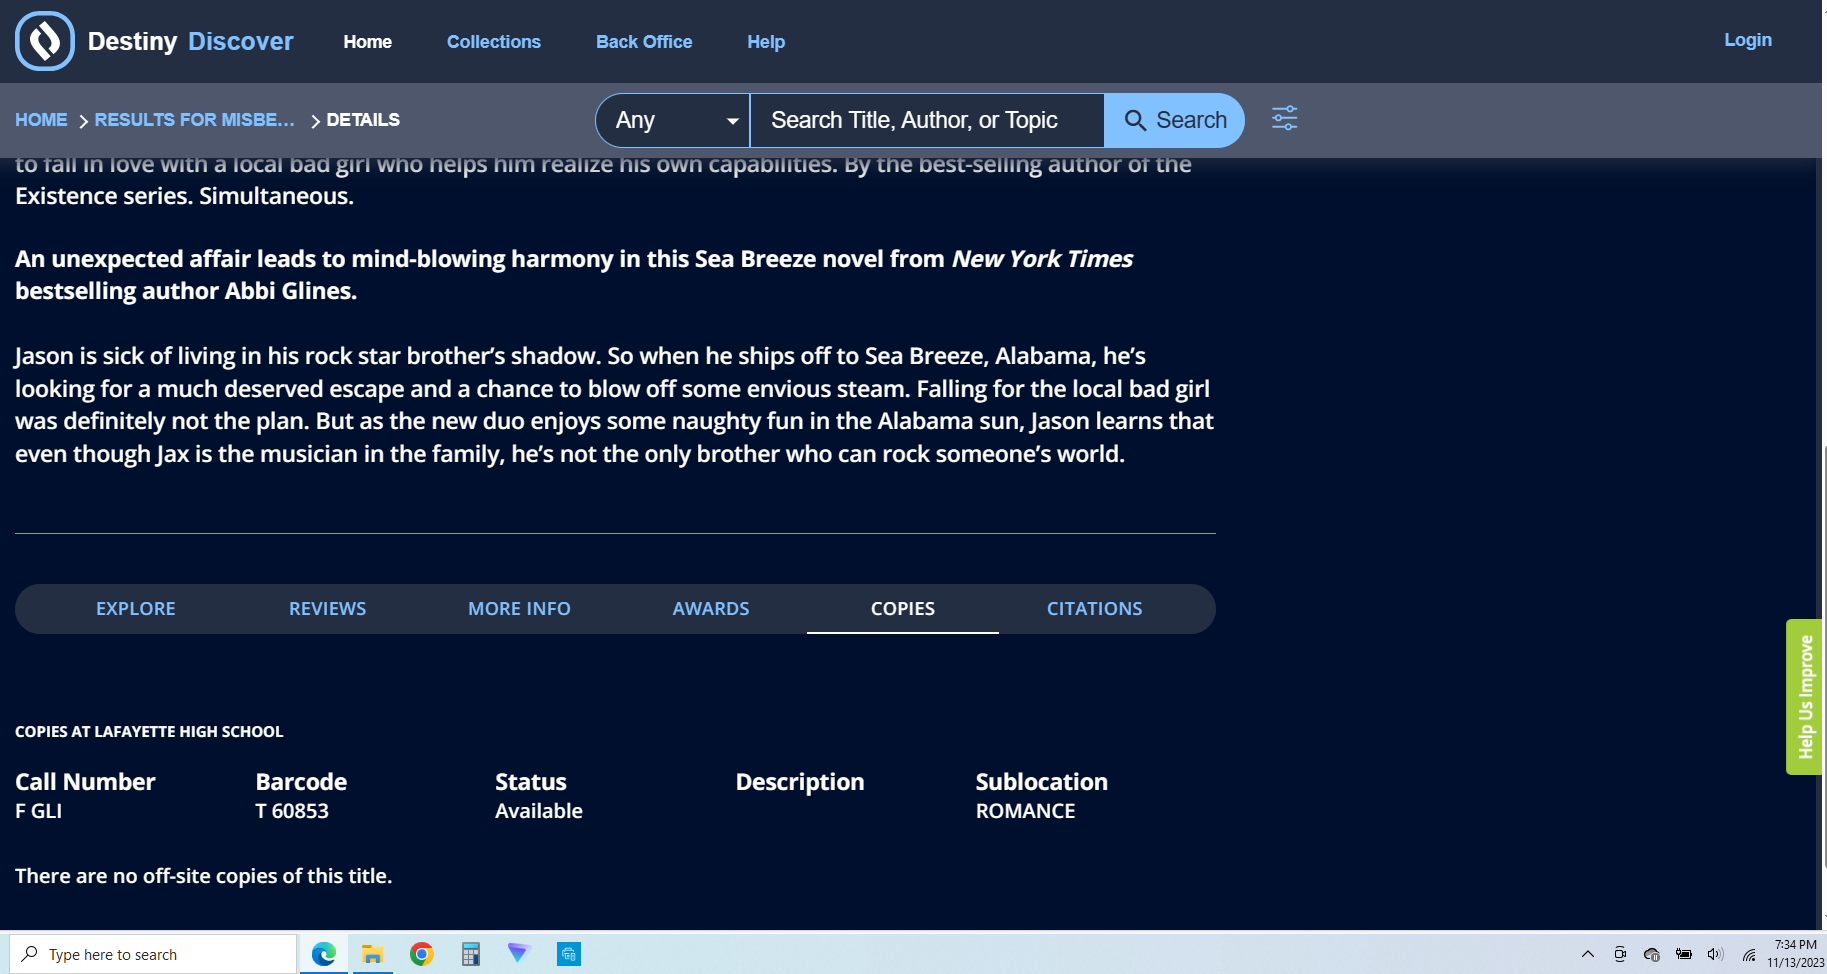The width and height of the screenshot is (1827, 974).
Task: Click the Meet Now tray icon
Action: [1620, 954]
